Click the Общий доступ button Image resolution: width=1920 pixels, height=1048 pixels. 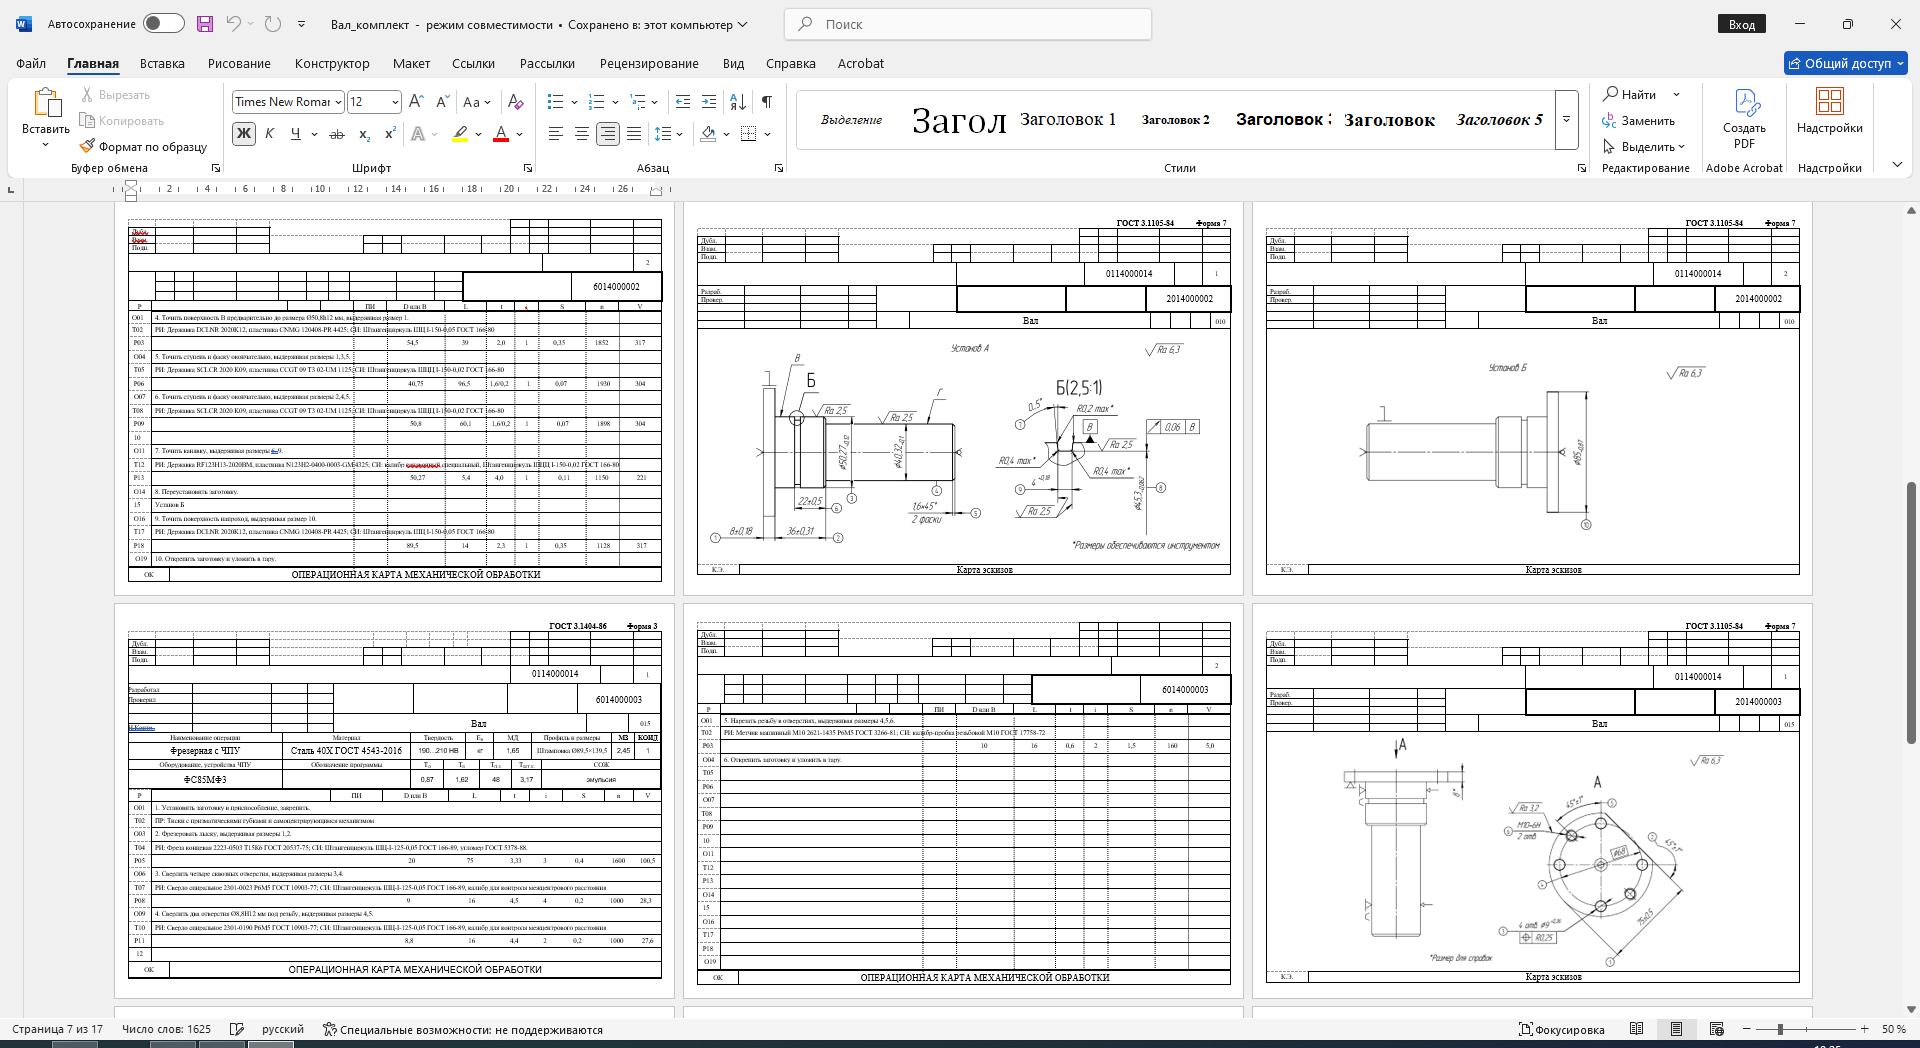click(1846, 63)
